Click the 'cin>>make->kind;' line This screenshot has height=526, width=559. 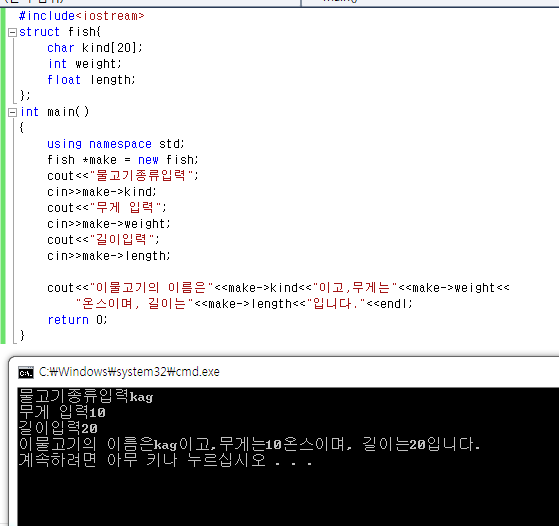pos(102,192)
